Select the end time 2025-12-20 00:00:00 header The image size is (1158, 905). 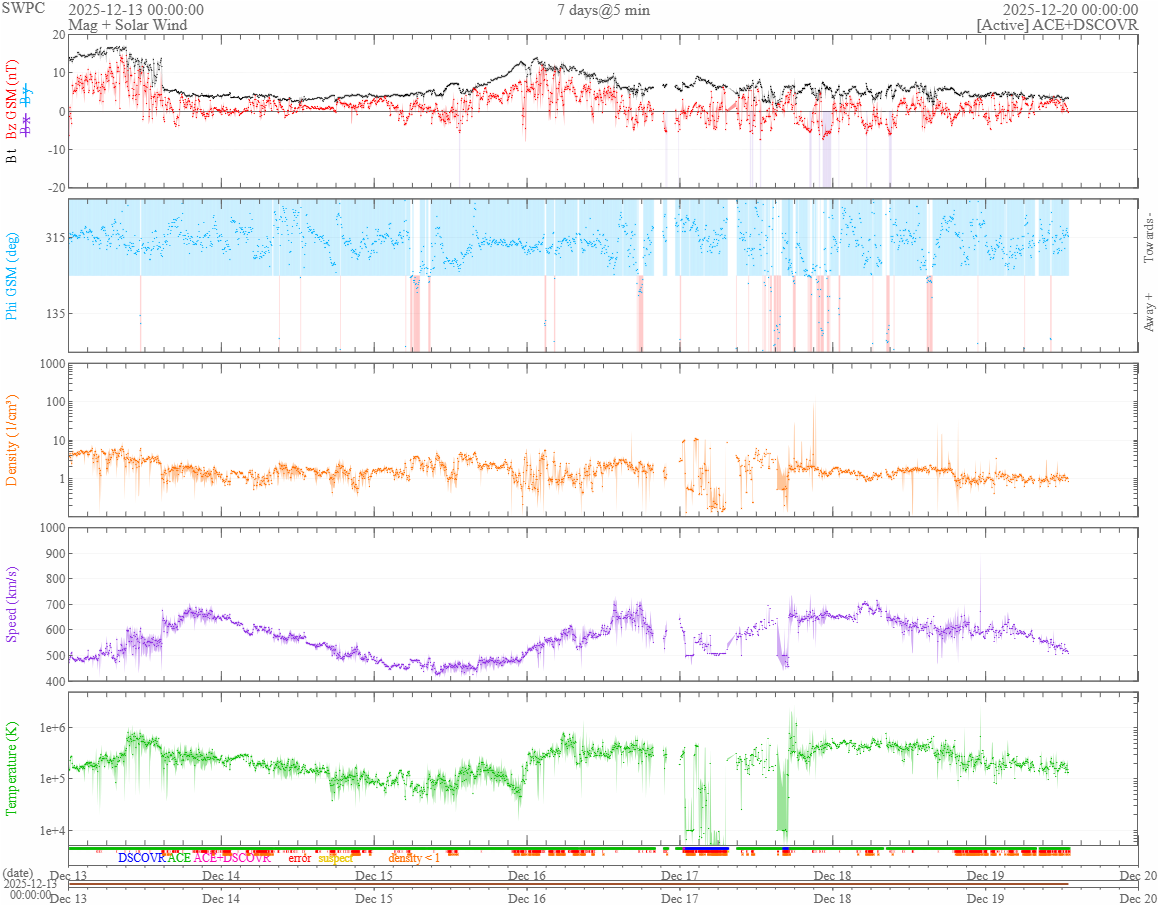click(1070, 10)
